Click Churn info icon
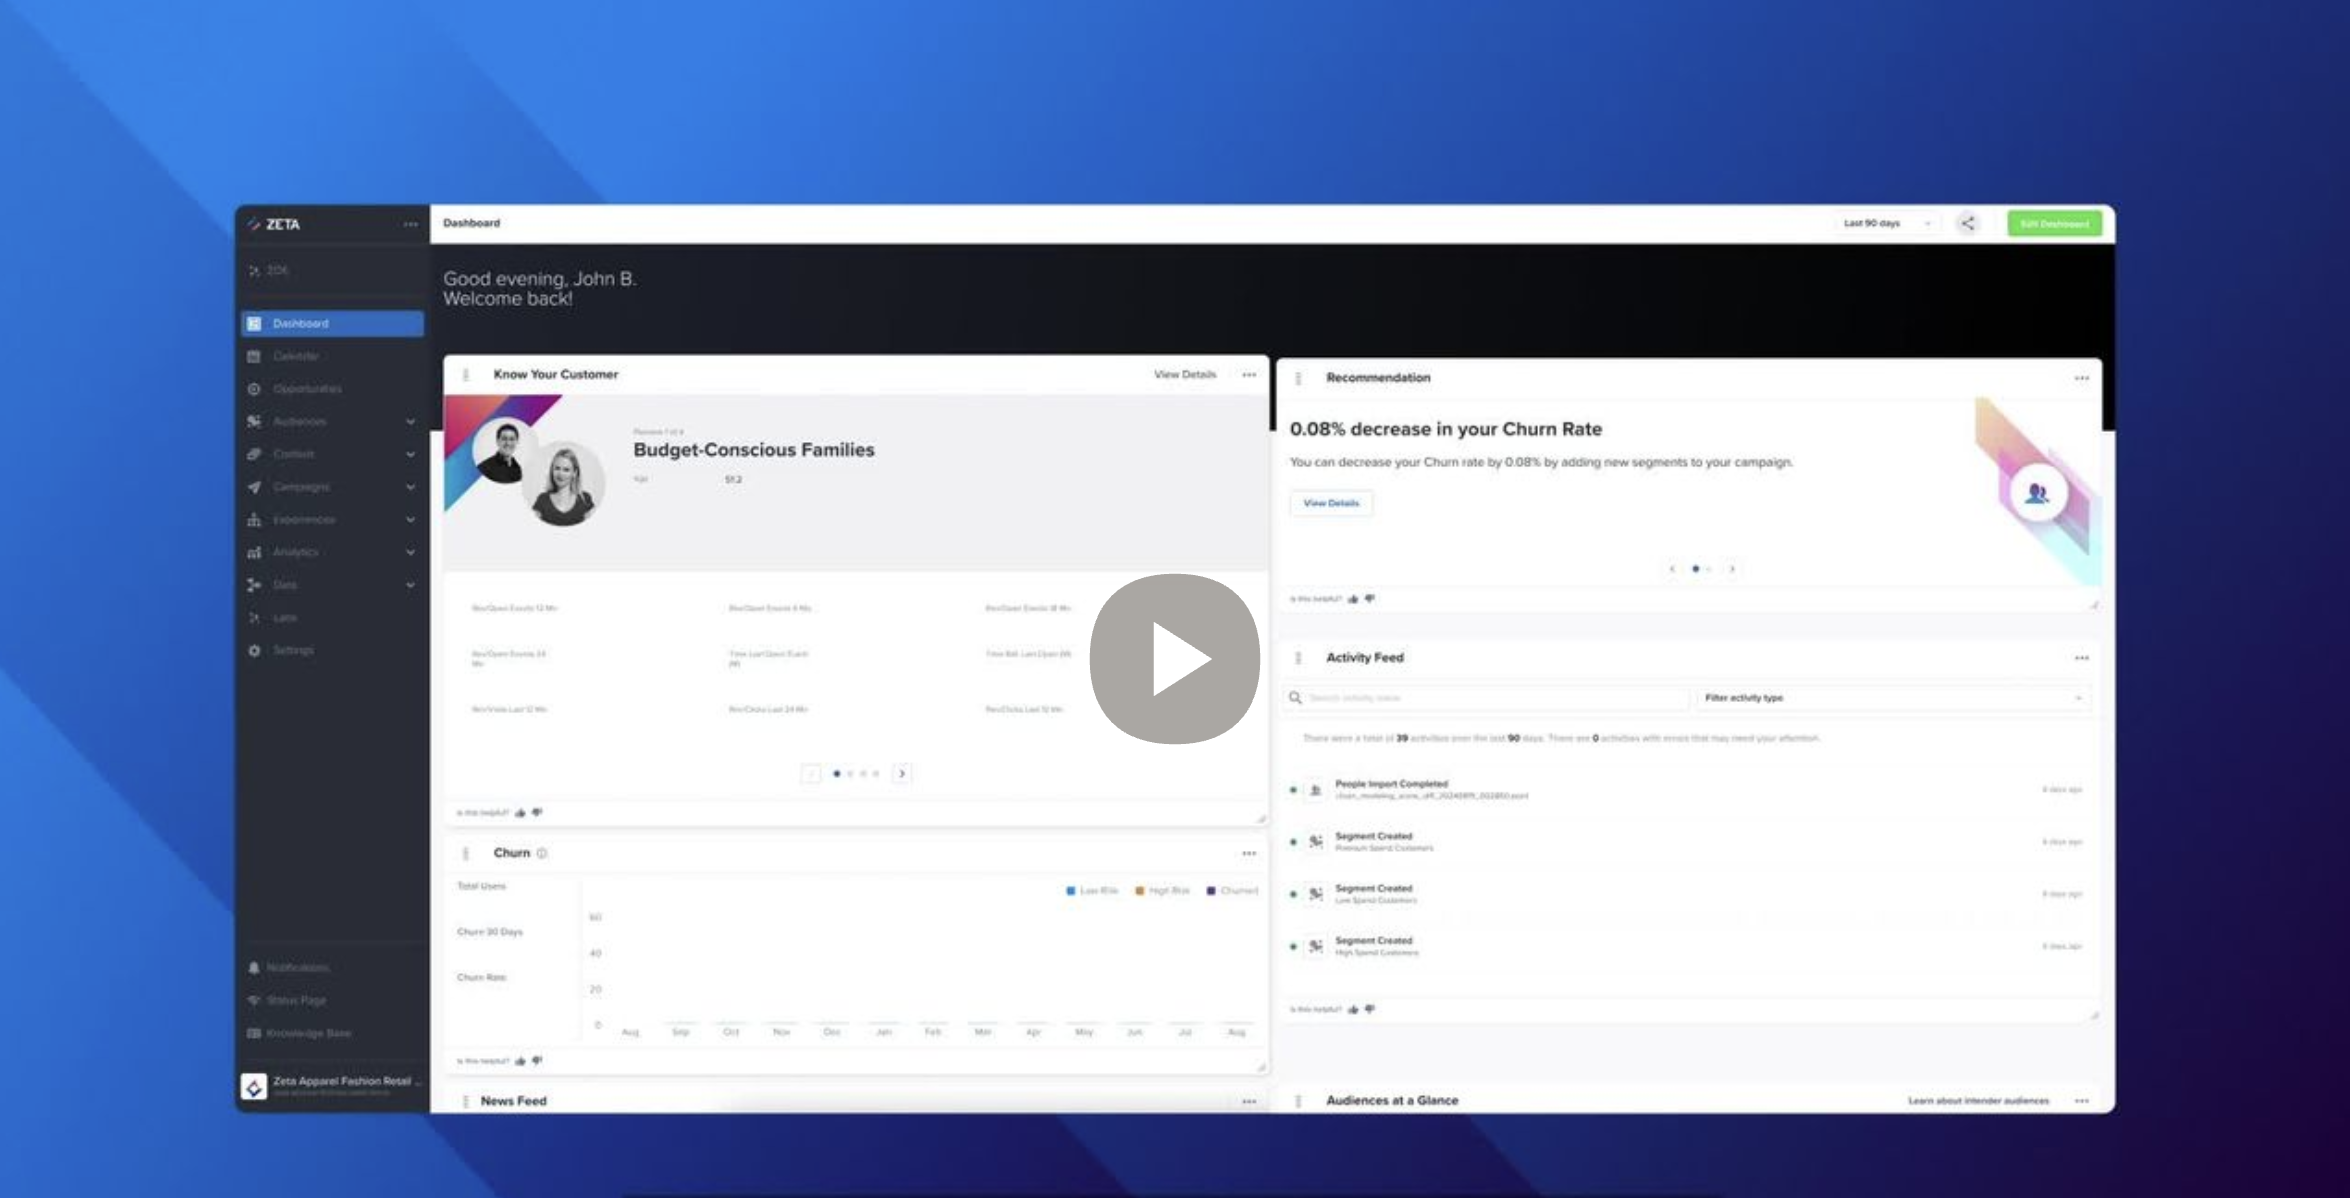The width and height of the screenshot is (2350, 1198). [542, 853]
